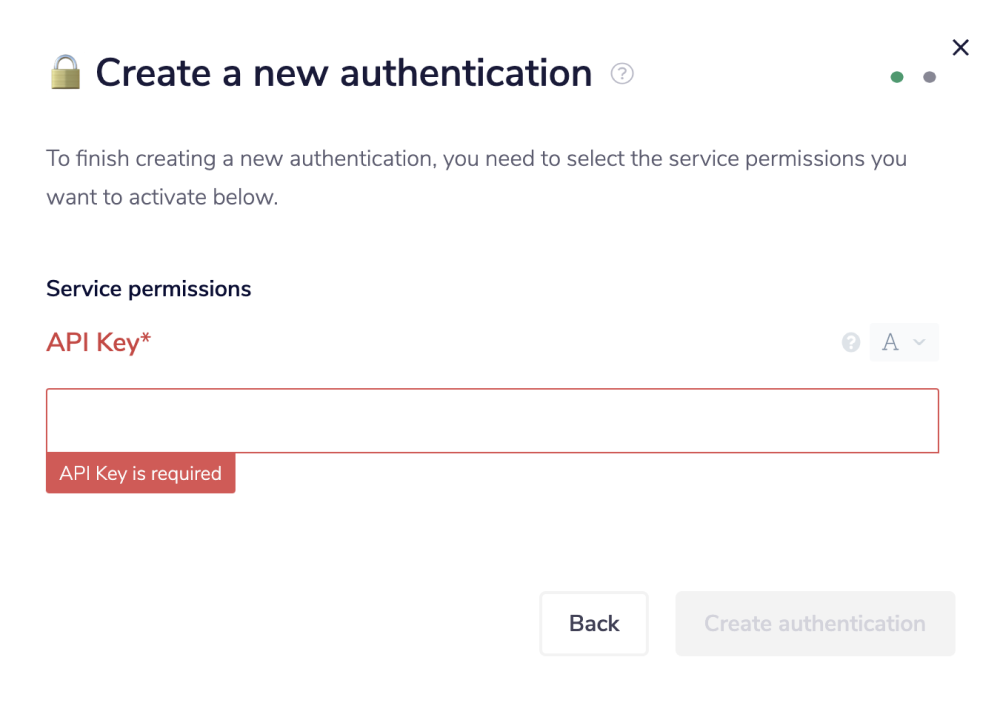
Task: Click the 'To finish creating' instruction line
Action: pos(476,159)
